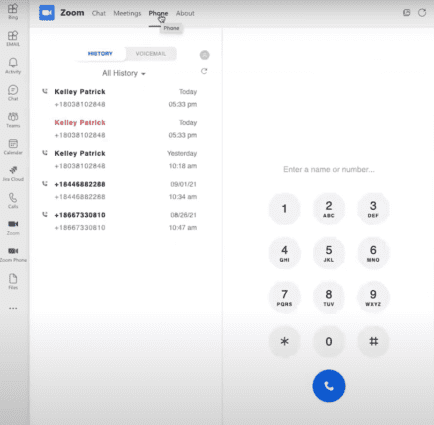This screenshot has width=434, height=425.
Task: Open Calls in the sidebar
Action: (13, 201)
